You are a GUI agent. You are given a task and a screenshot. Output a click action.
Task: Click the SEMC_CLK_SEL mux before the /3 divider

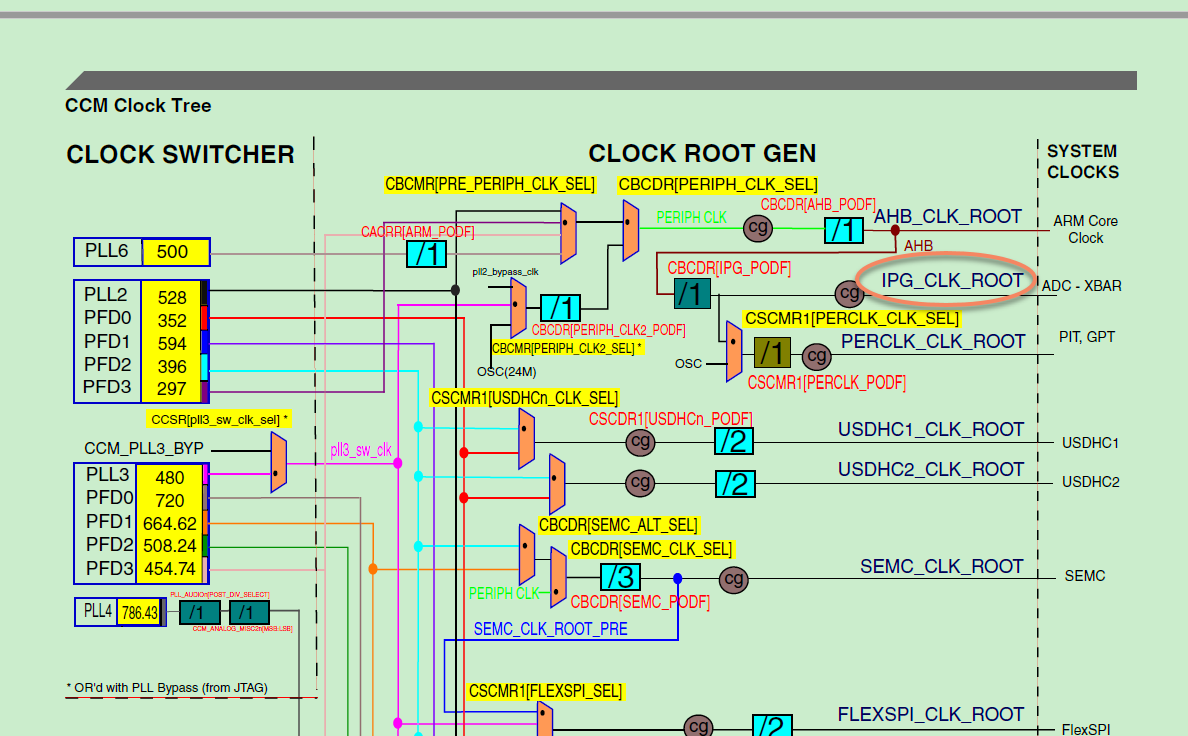[558, 577]
